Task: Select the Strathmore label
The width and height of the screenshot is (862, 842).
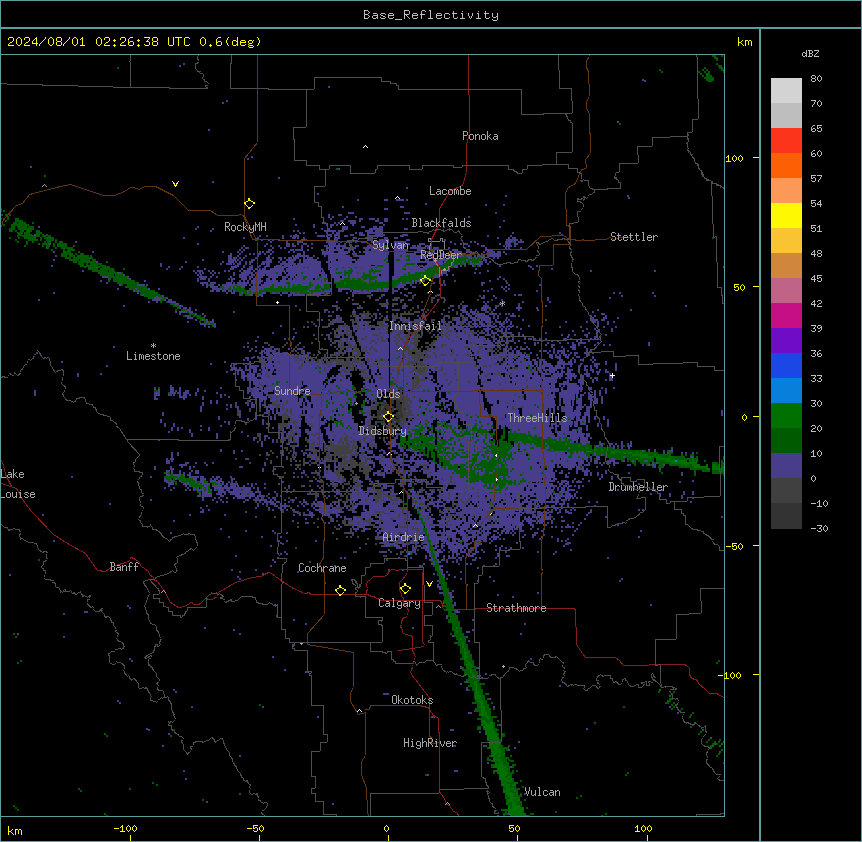Action: click(x=516, y=608)
